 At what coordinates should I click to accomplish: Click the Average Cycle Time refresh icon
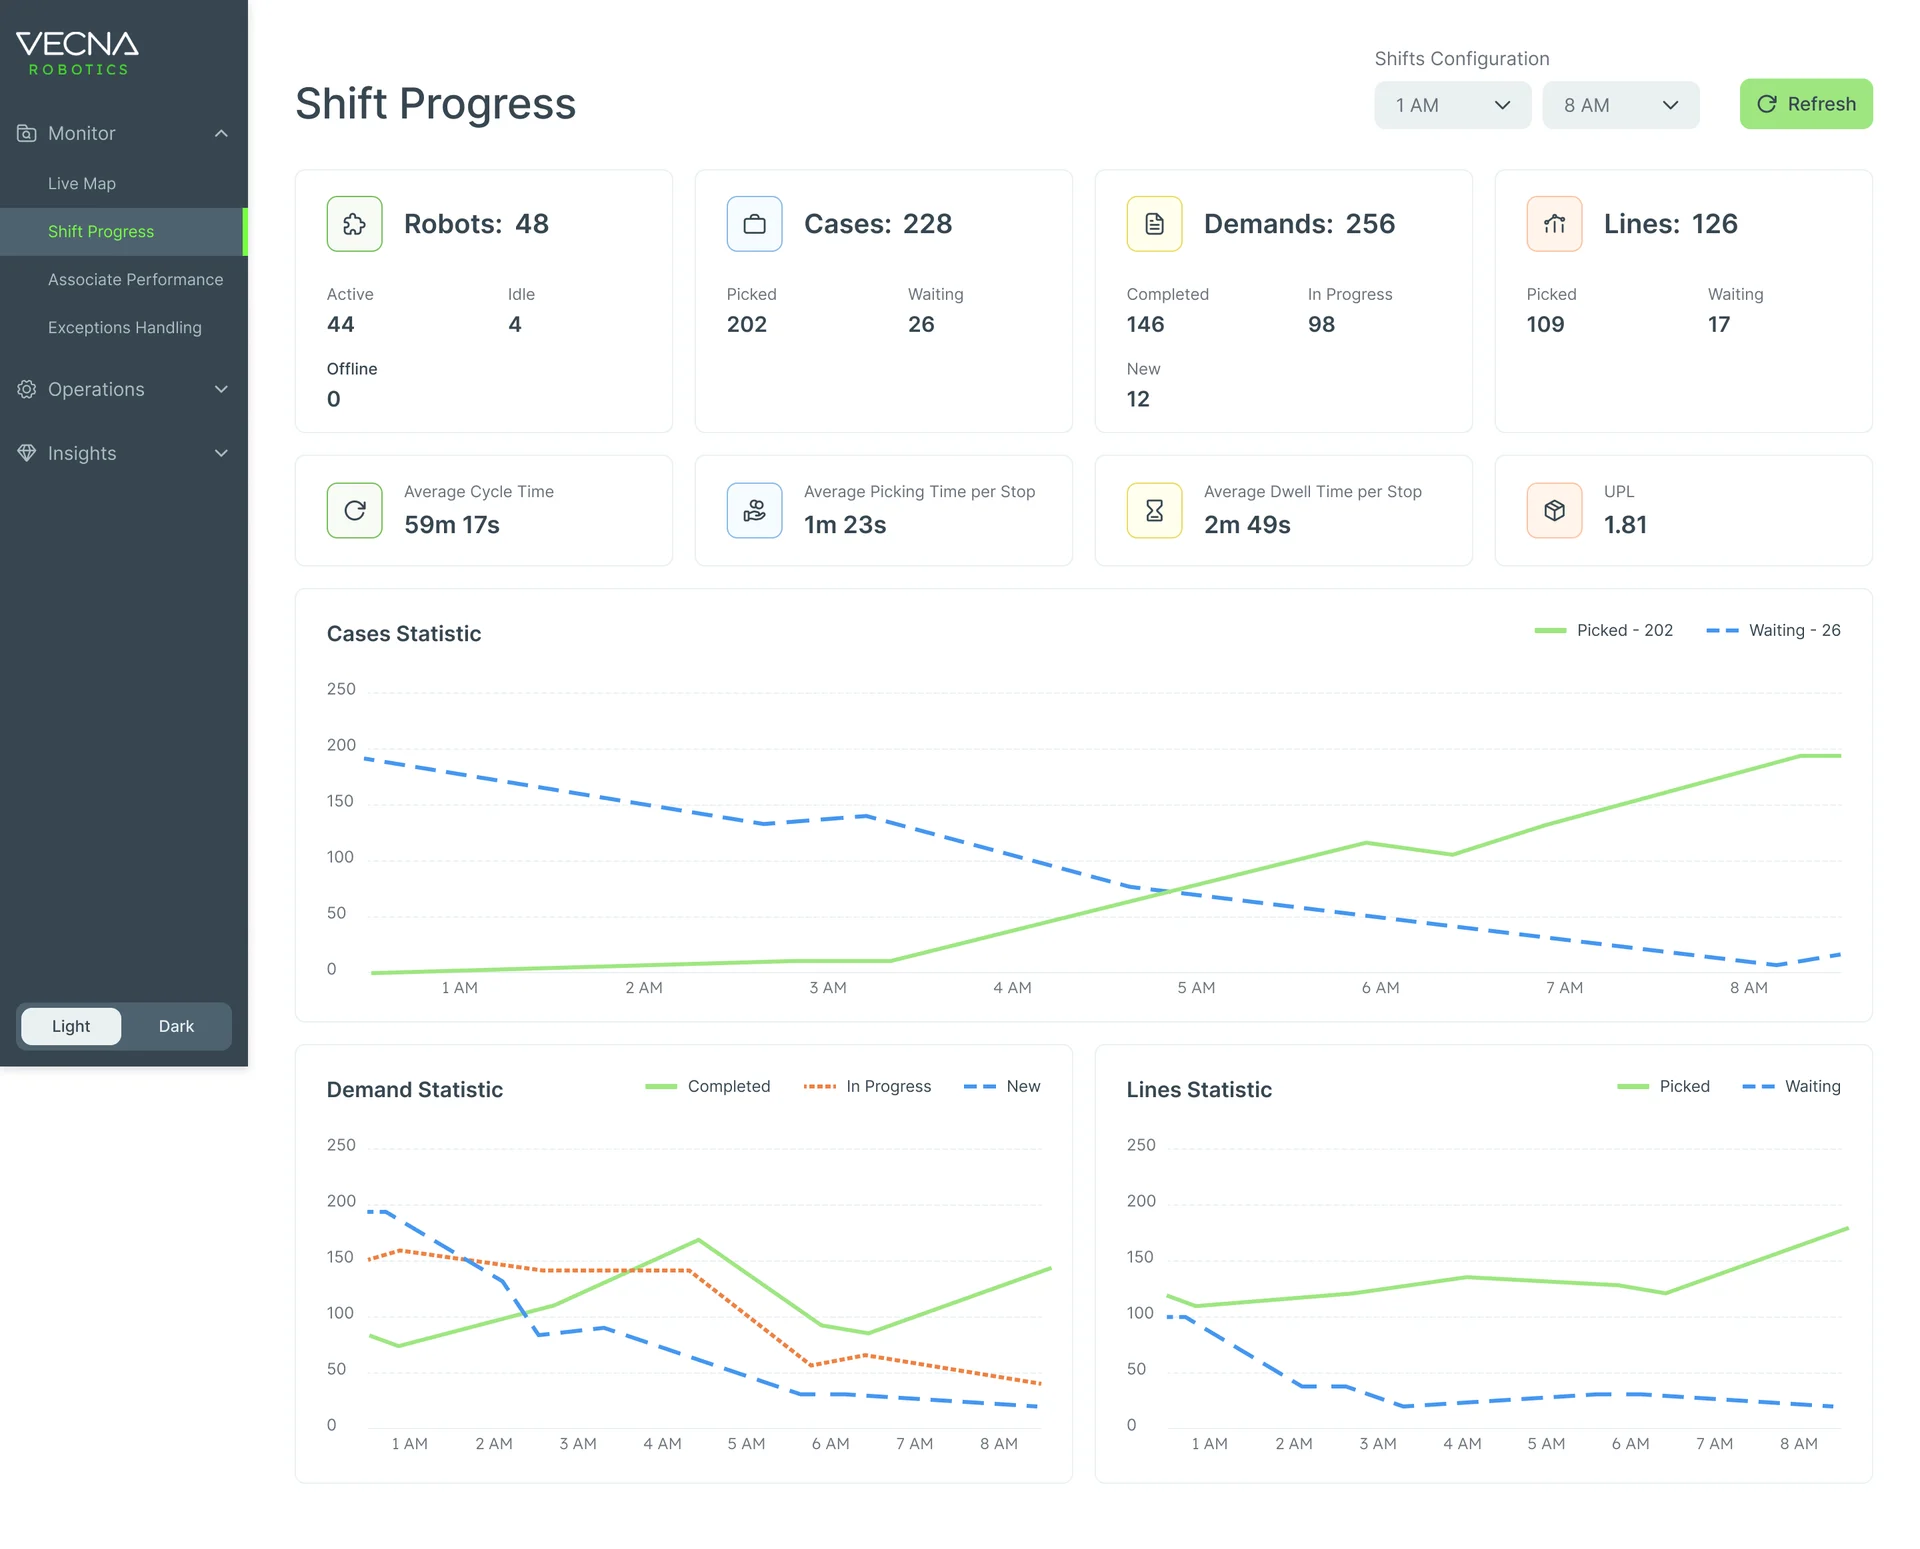[354, 510]
